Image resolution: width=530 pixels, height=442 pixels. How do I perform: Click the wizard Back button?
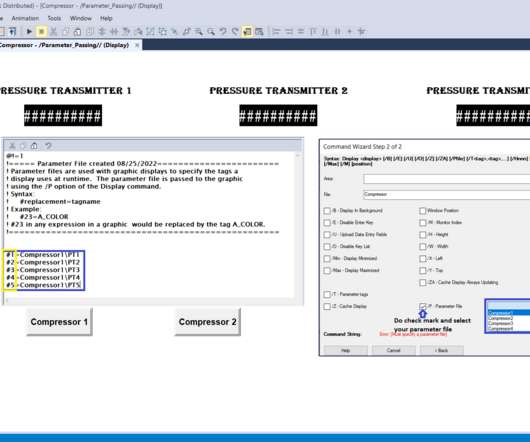(442, 350)
